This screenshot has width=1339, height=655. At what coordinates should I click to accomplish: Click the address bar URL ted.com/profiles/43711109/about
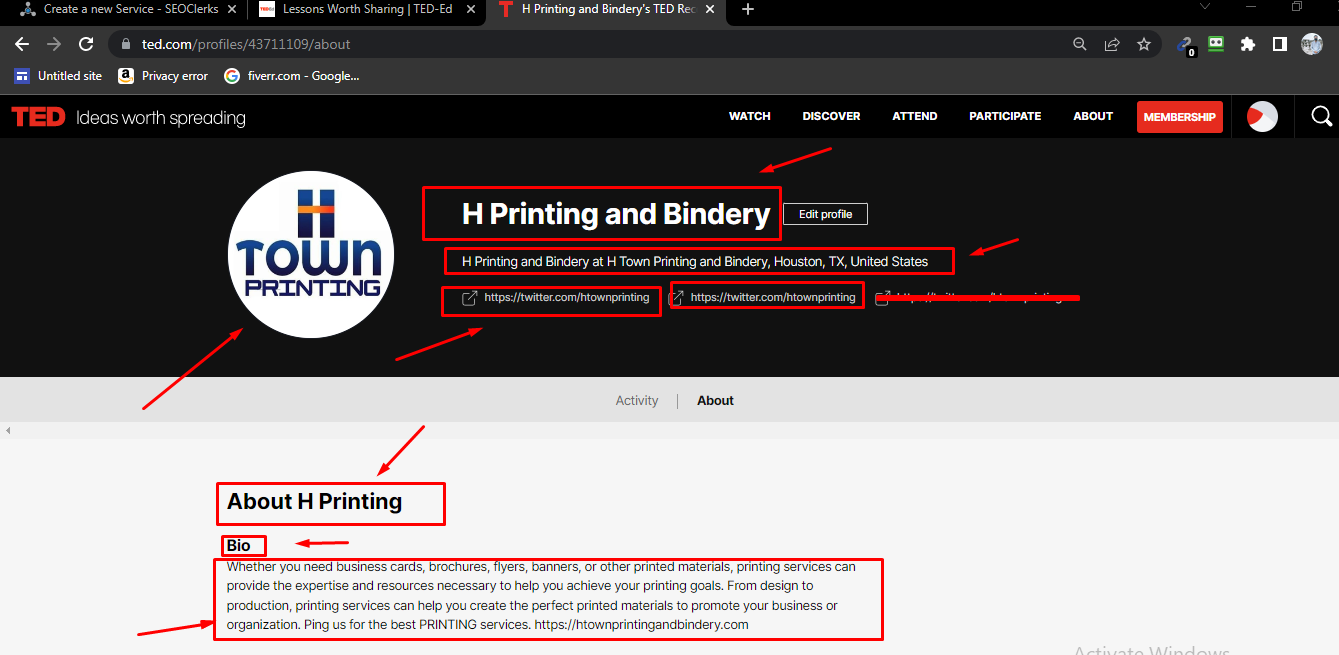(246, 44)
